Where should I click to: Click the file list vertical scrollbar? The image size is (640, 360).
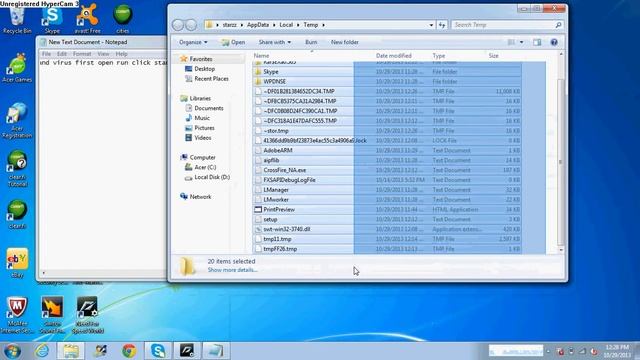[x=561, y=163]
